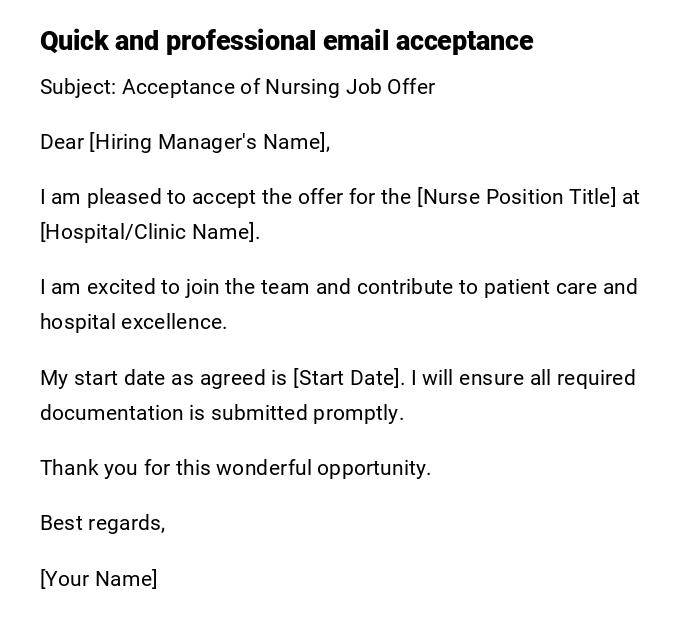This screenshot has height=641, width=700.
Task: Click the text "Nursing Job Offer"
Action: tap(350, 87)
